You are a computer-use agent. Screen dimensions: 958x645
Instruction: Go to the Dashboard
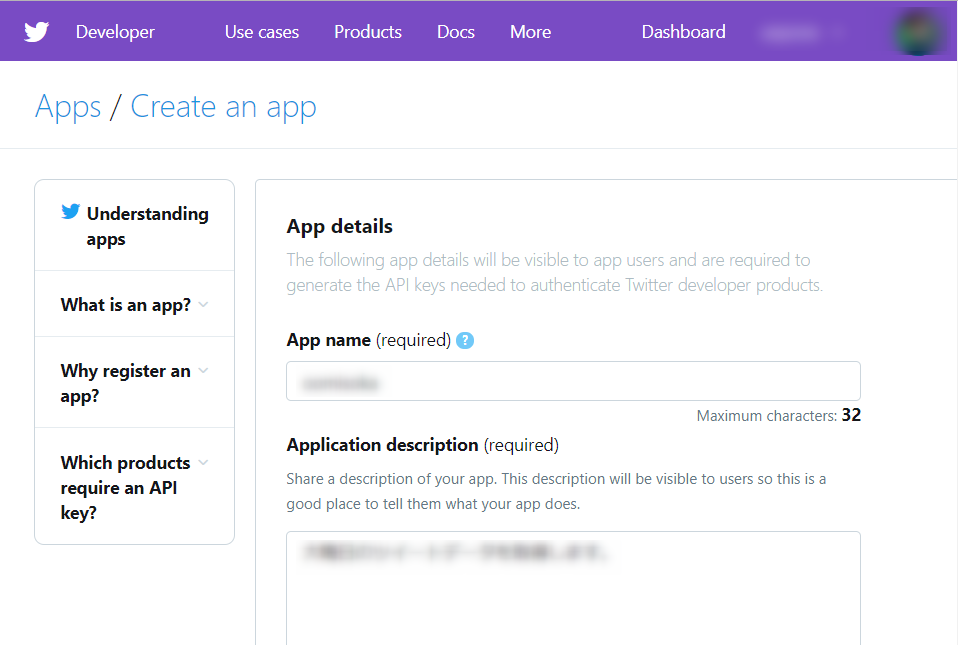click(x=683, y=32)
